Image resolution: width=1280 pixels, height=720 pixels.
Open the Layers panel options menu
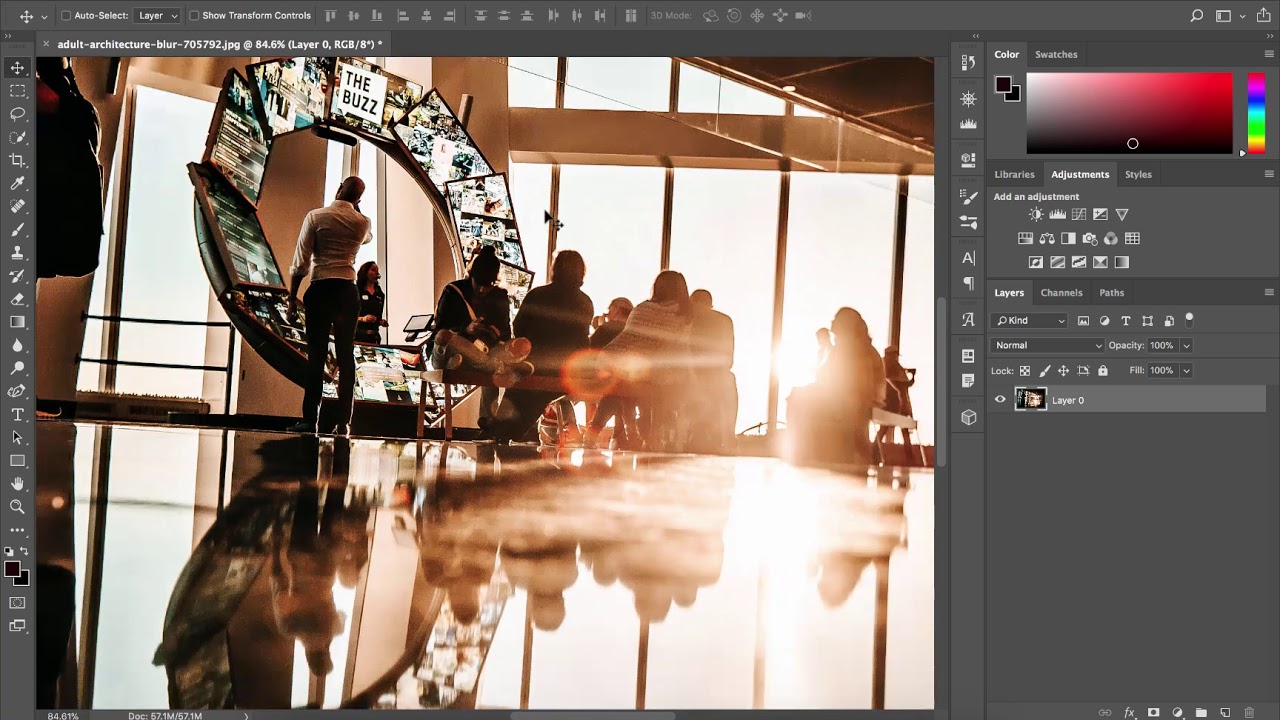(x=1269, y=292)
